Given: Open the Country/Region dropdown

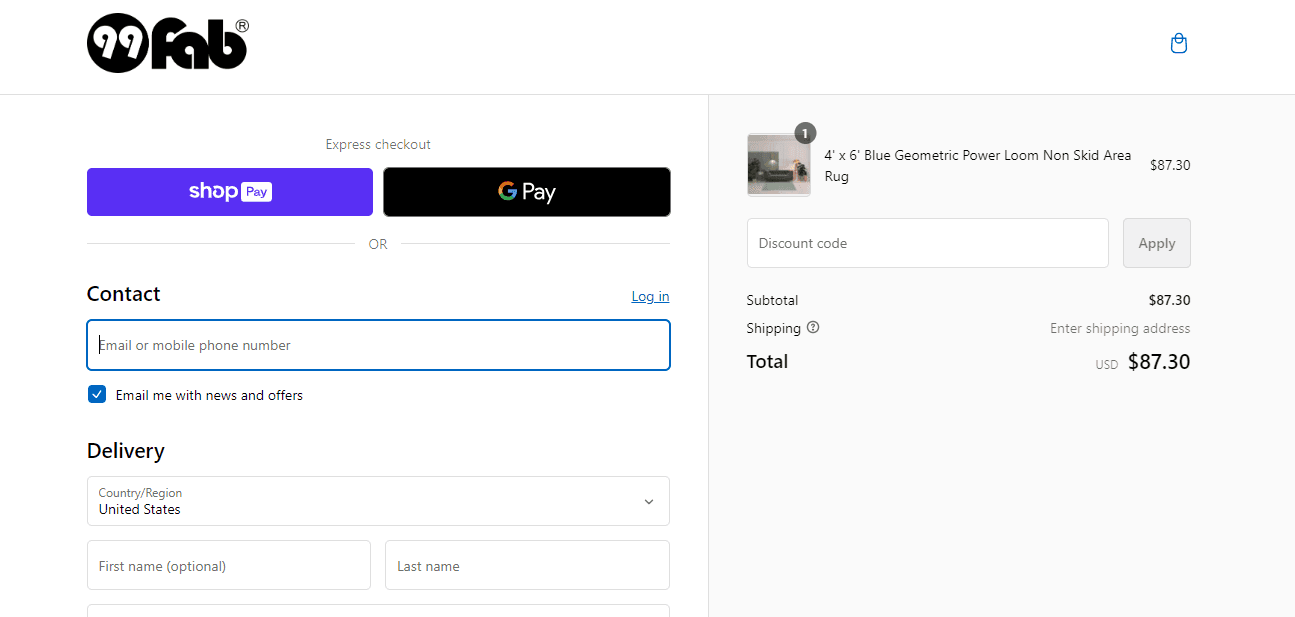Looking at the screenshot, I should tap(378, 501).
